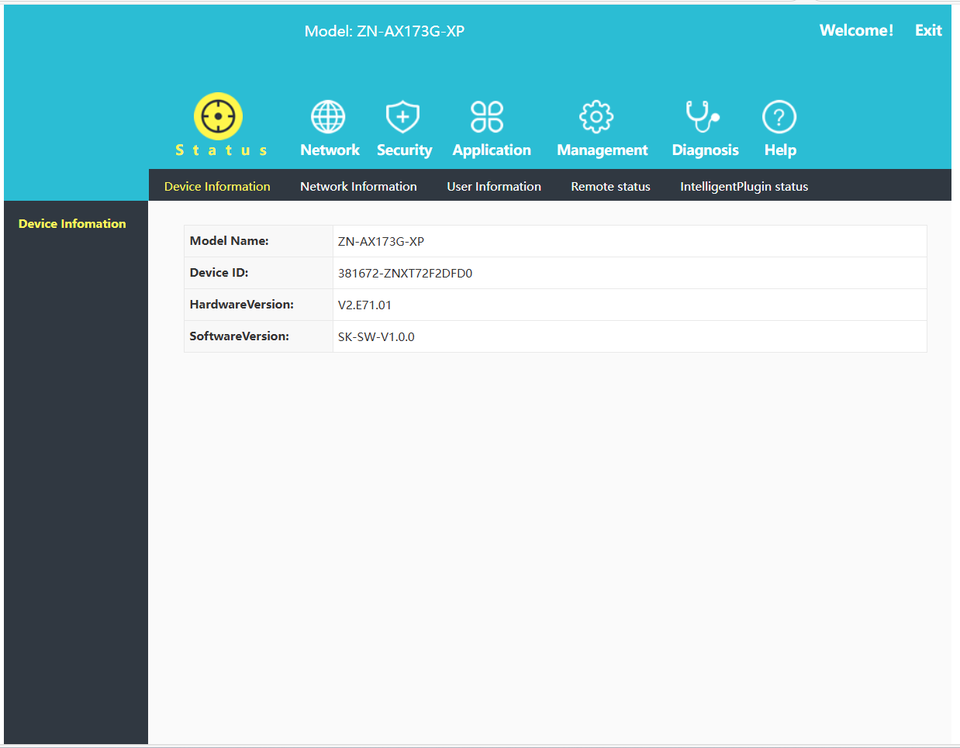Open the Application four-leaf icon
Image resolution: width=960 pixels, height=748 pixels.
(488, 117)
